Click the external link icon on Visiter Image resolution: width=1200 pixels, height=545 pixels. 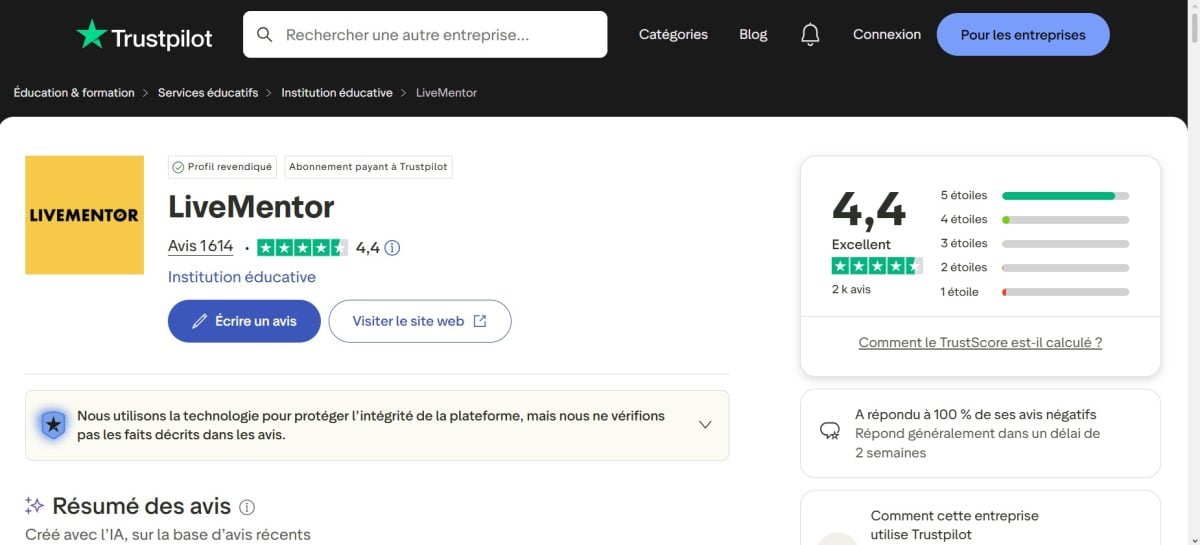pos(480,321)
